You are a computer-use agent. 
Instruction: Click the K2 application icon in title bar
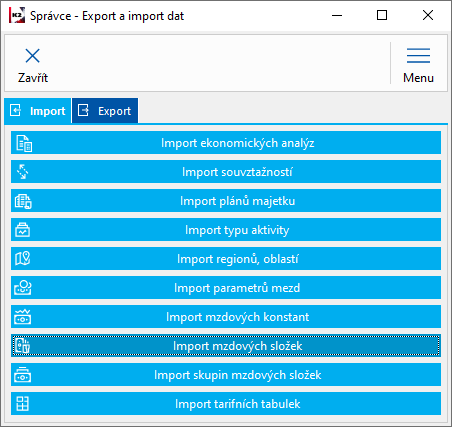click(17, 16)
